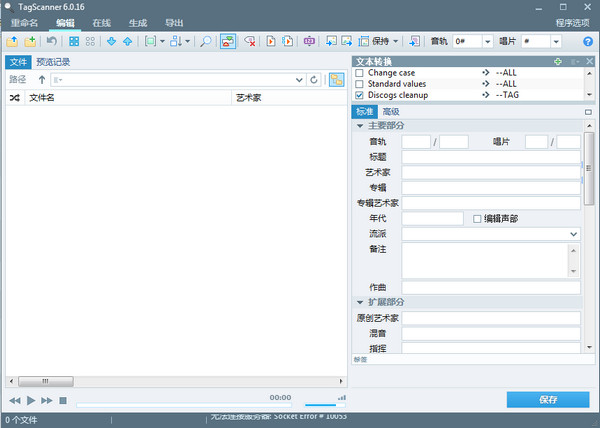
Task: Tick the Standard values checkbox
Action: pos(360,84)
